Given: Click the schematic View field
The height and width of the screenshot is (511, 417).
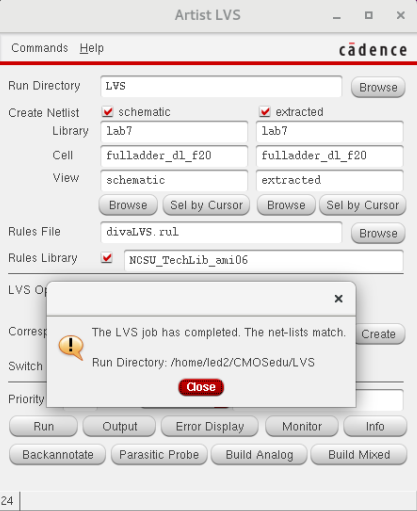Looking at the screenshot, I should point(174,180).
